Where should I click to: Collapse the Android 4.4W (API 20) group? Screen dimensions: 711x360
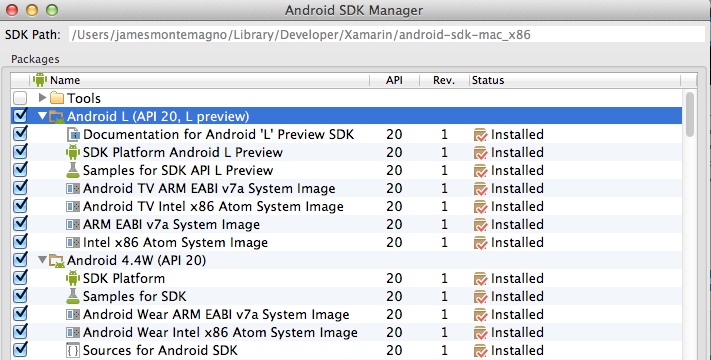(x=43, y=260)
